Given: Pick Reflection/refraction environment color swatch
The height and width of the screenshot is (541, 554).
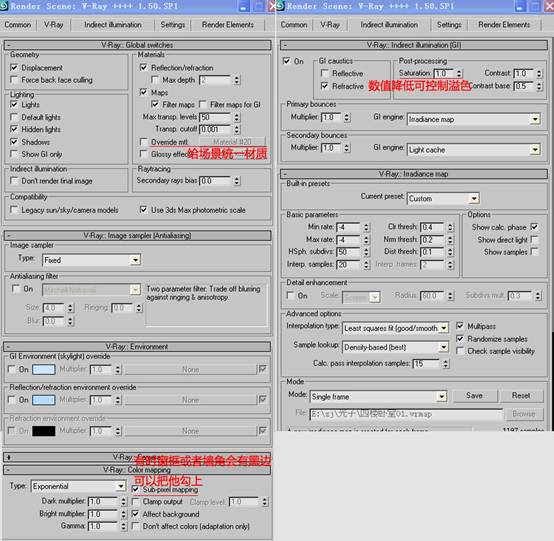Looking at the screenshot, I should 44,400.
